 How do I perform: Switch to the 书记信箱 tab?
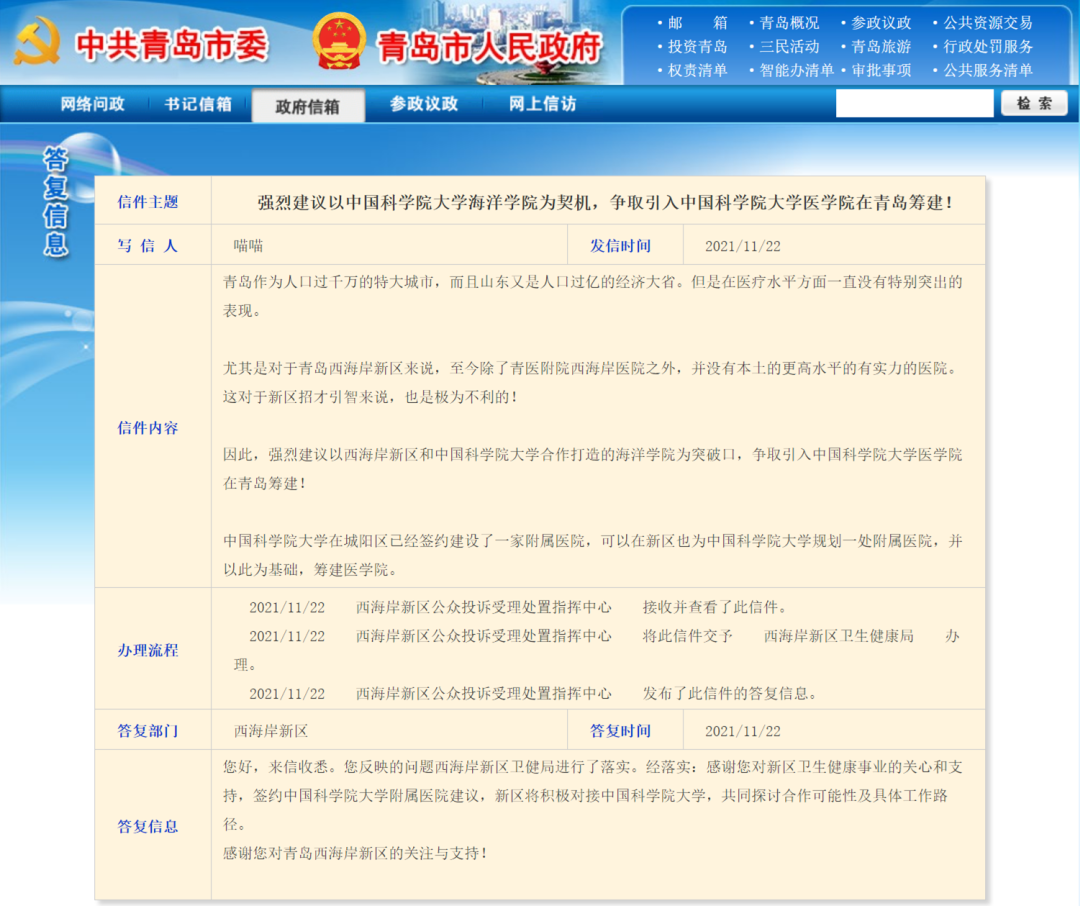point(198,104)
